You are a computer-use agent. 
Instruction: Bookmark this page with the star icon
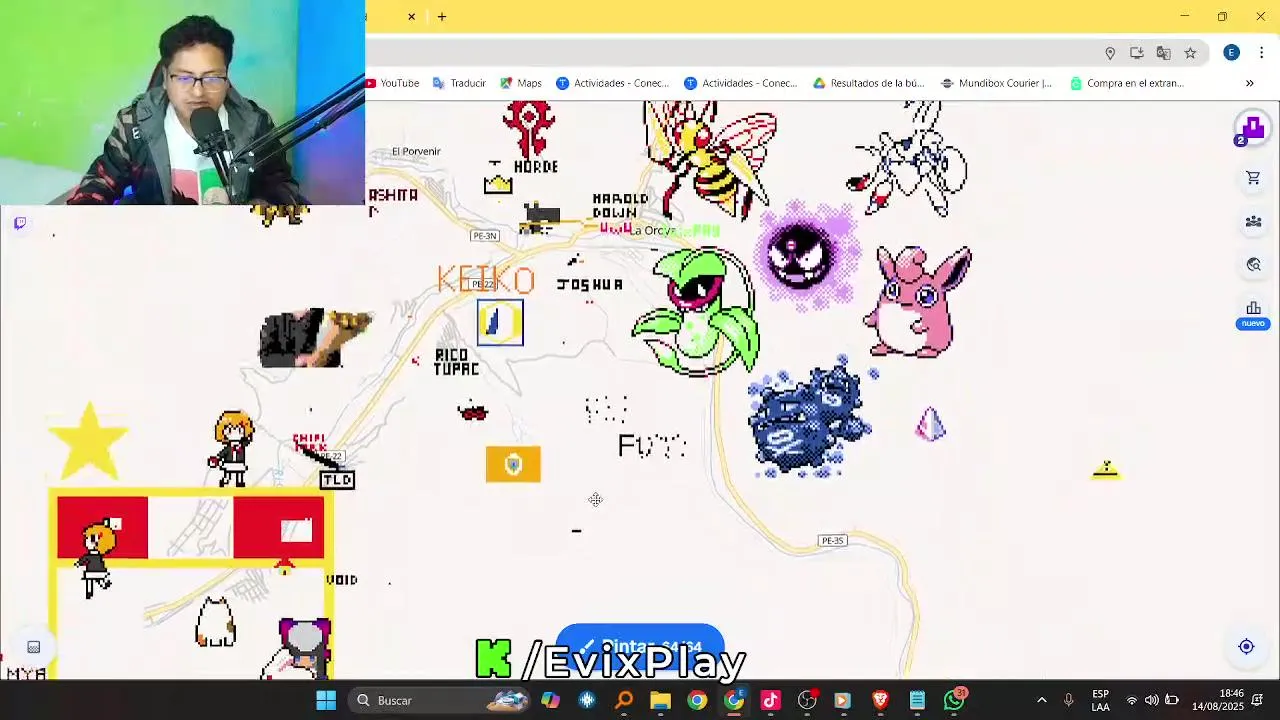tap(1190, 53)
